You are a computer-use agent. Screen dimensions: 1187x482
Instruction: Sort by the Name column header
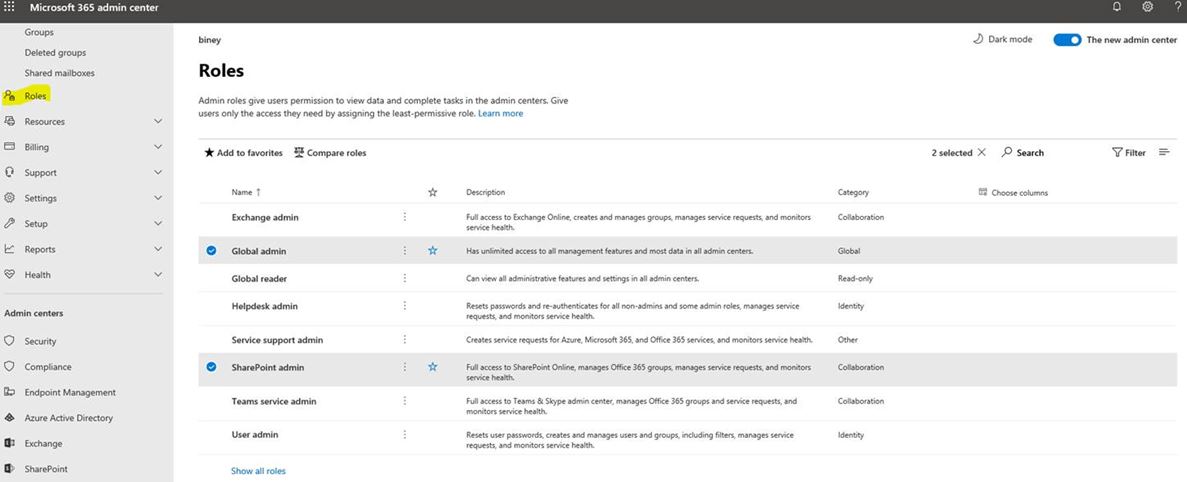point(246,192)
